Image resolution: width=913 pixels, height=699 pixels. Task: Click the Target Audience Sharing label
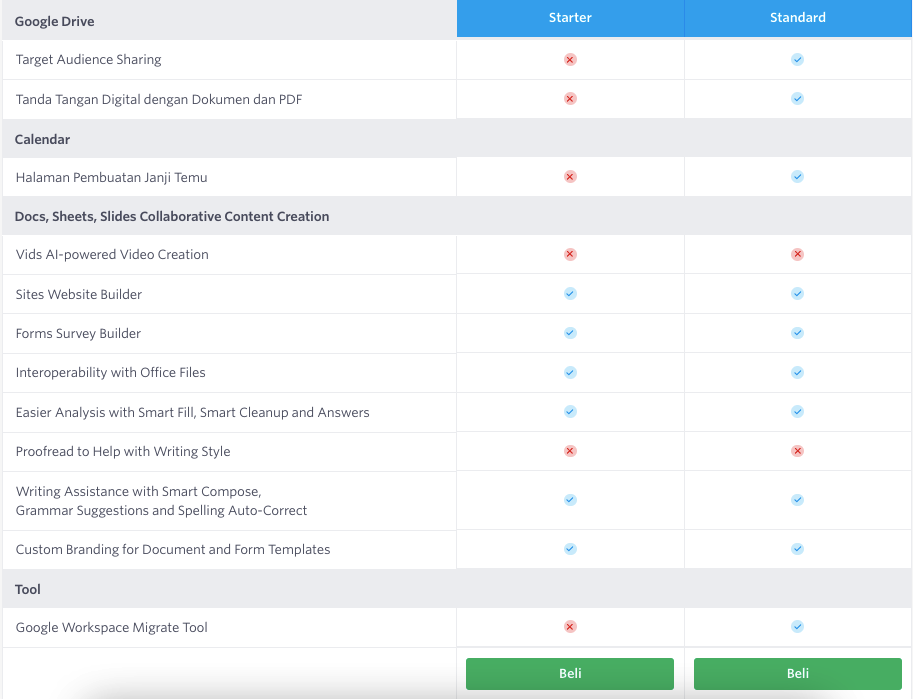(89, 59)
